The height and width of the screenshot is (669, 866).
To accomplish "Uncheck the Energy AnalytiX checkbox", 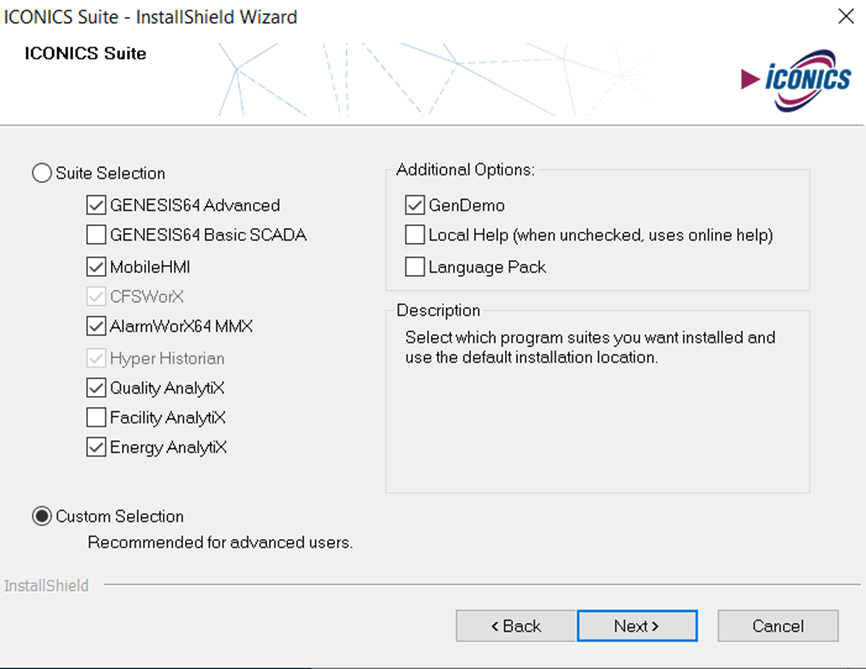I will click(96, 447).
